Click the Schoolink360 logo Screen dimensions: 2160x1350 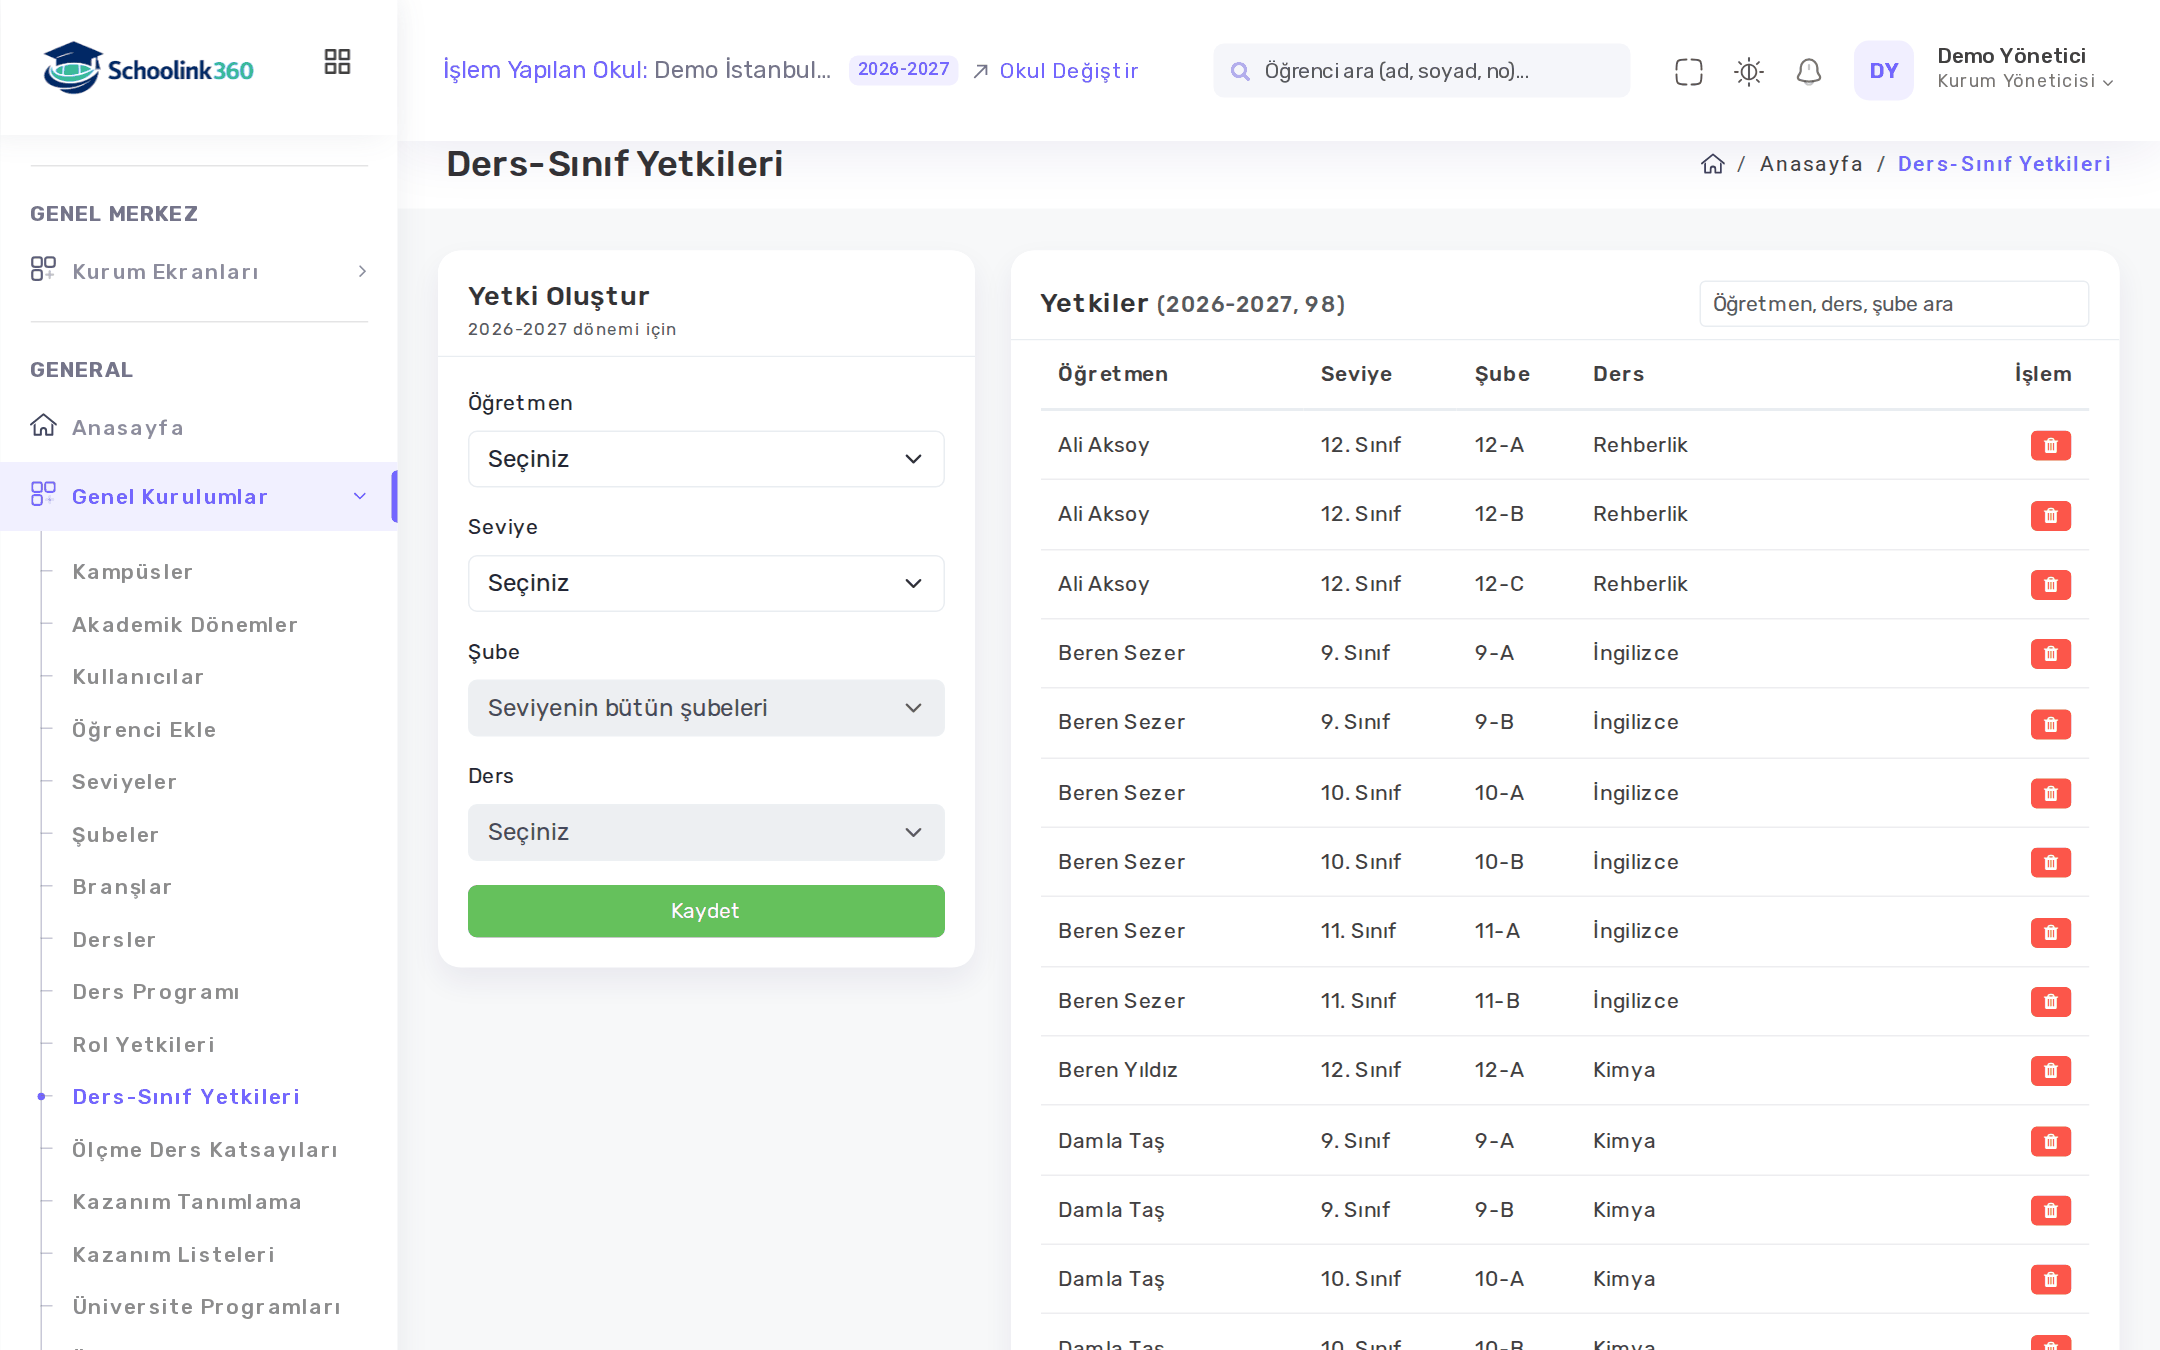148,69
